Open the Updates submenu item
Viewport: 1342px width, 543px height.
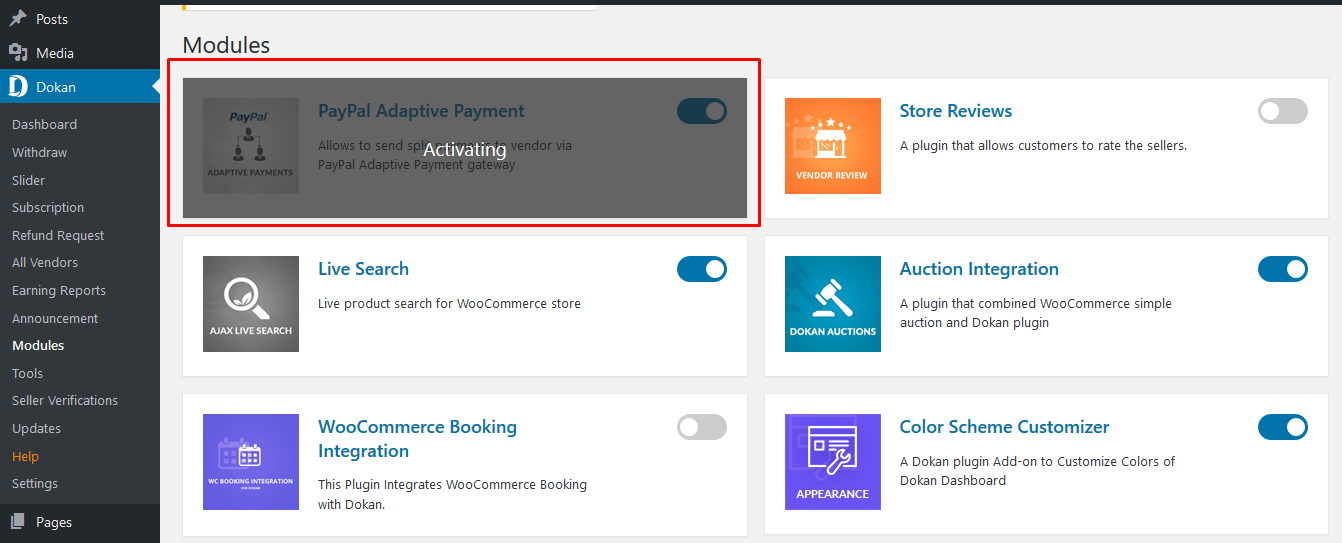click(36, 428)
